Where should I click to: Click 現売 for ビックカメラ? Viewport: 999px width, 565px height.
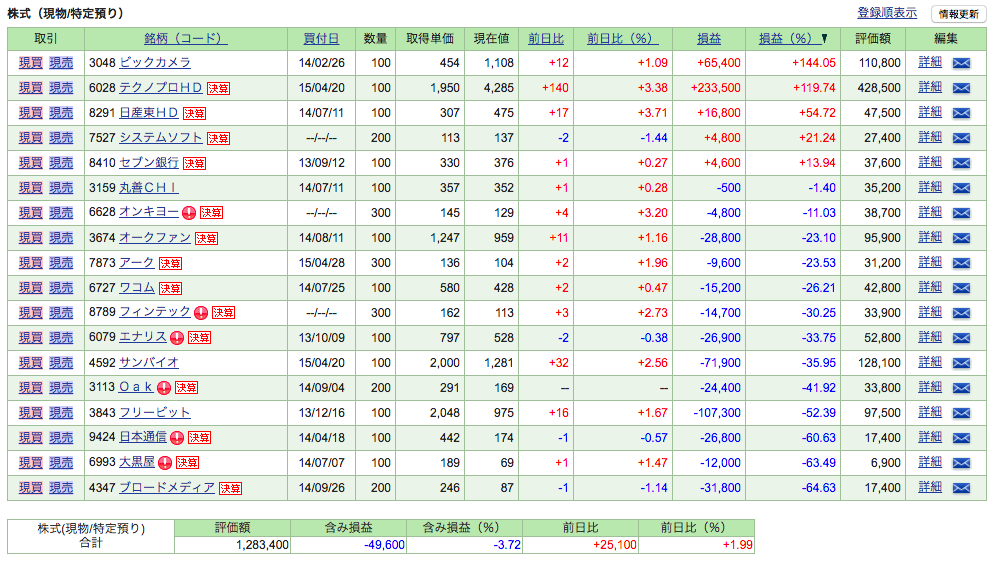[x=61, y=62]
